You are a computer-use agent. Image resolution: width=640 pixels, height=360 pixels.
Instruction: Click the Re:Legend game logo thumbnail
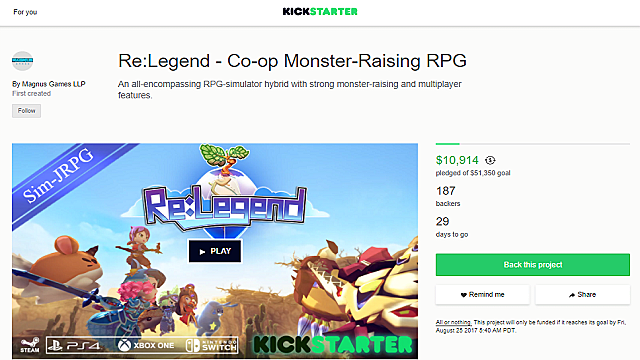tap(224, 204)
